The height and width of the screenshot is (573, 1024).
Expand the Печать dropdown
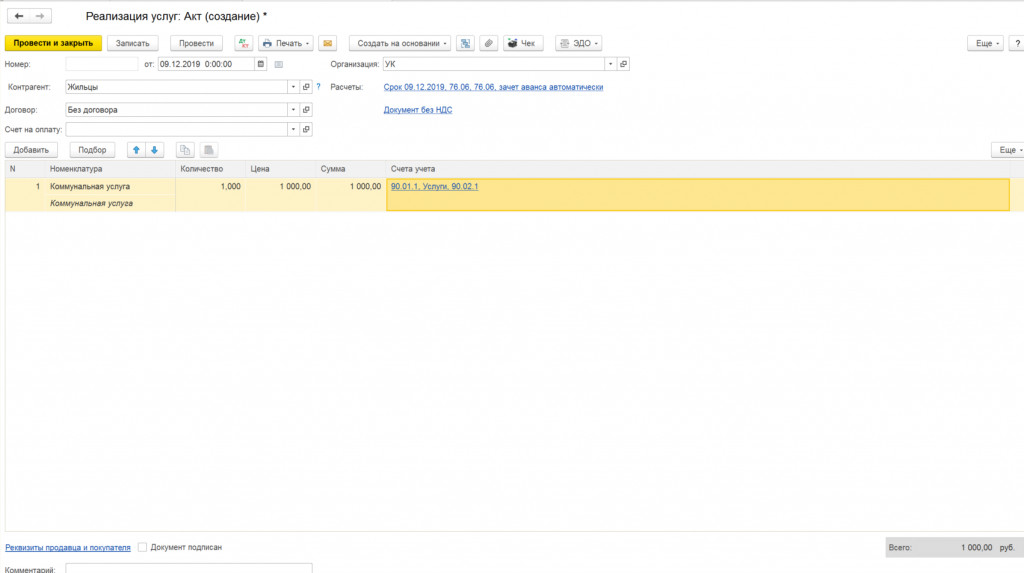(285, 43)
